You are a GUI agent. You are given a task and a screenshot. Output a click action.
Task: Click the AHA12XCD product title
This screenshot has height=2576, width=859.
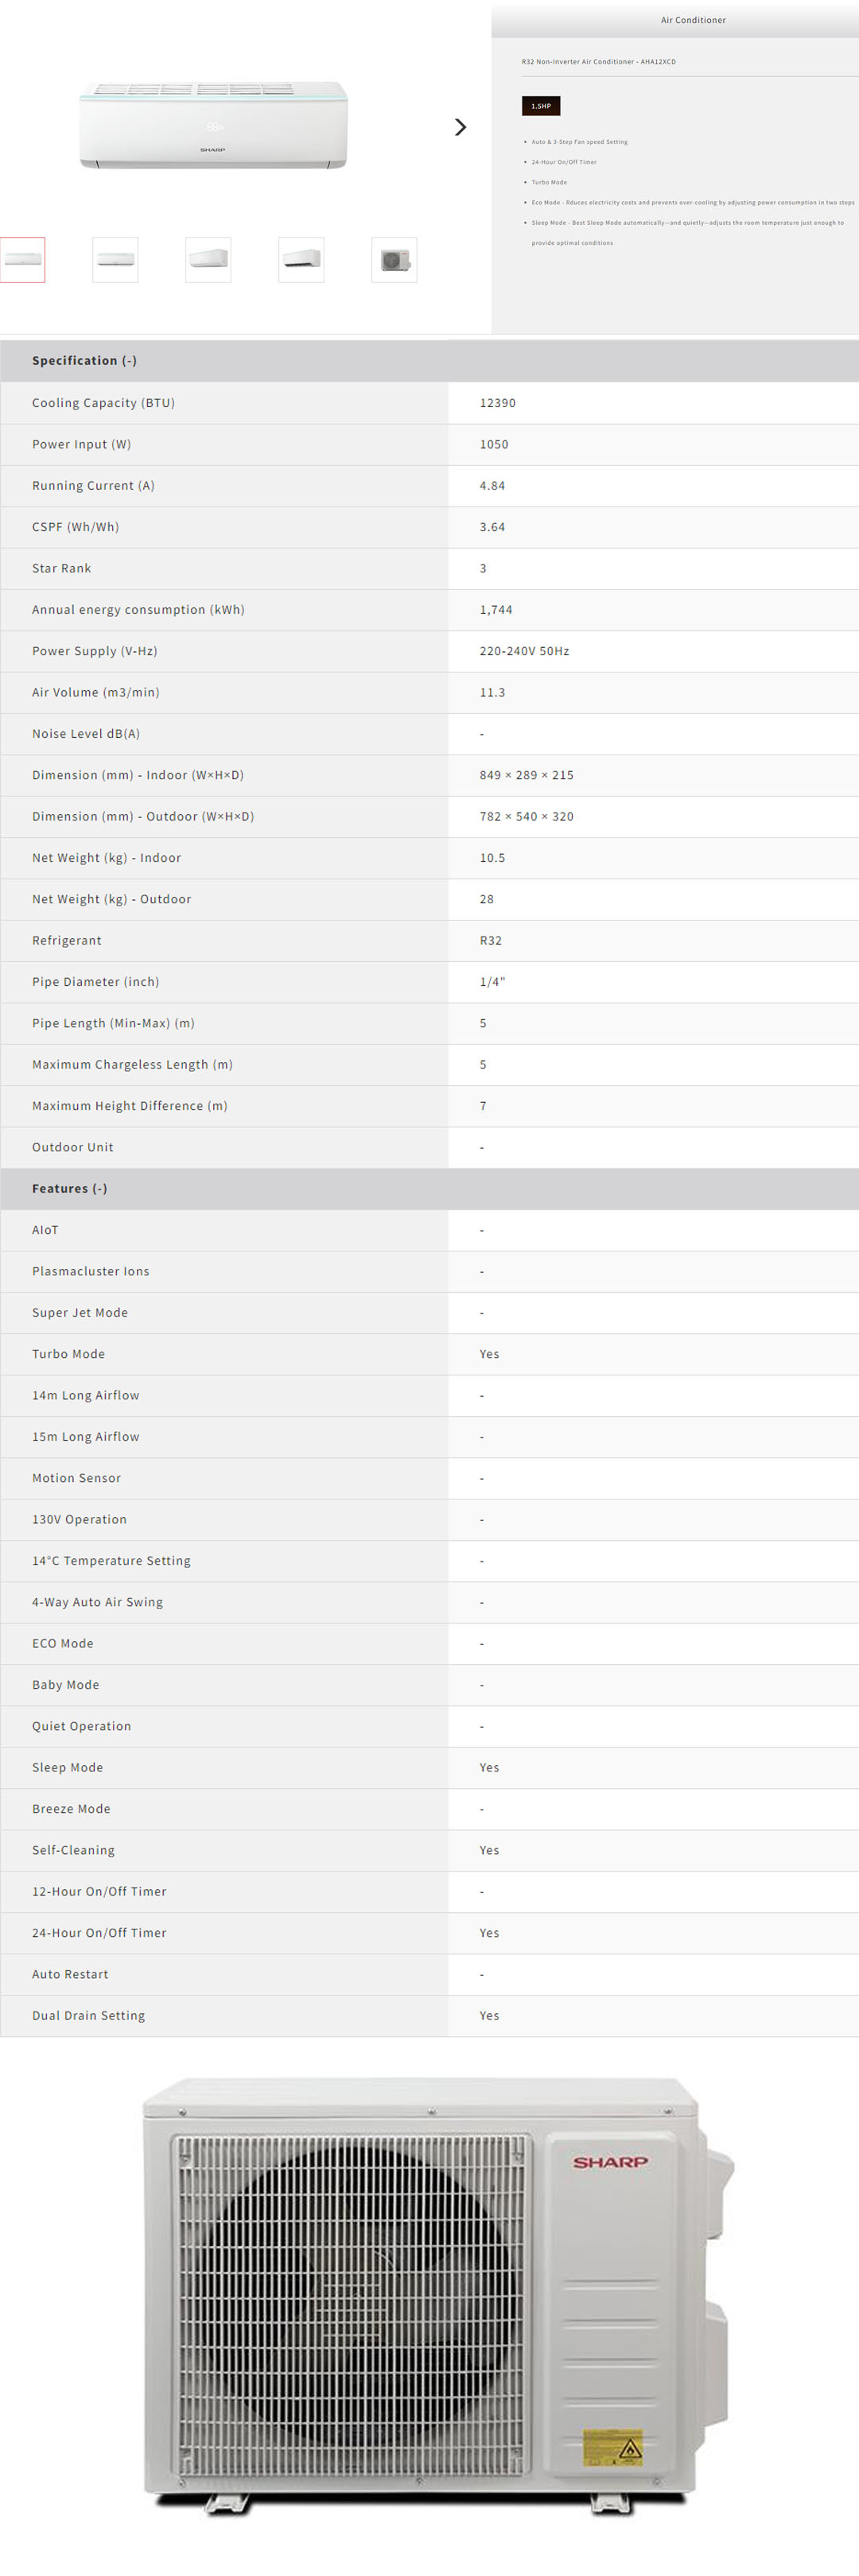click(598, 62)
